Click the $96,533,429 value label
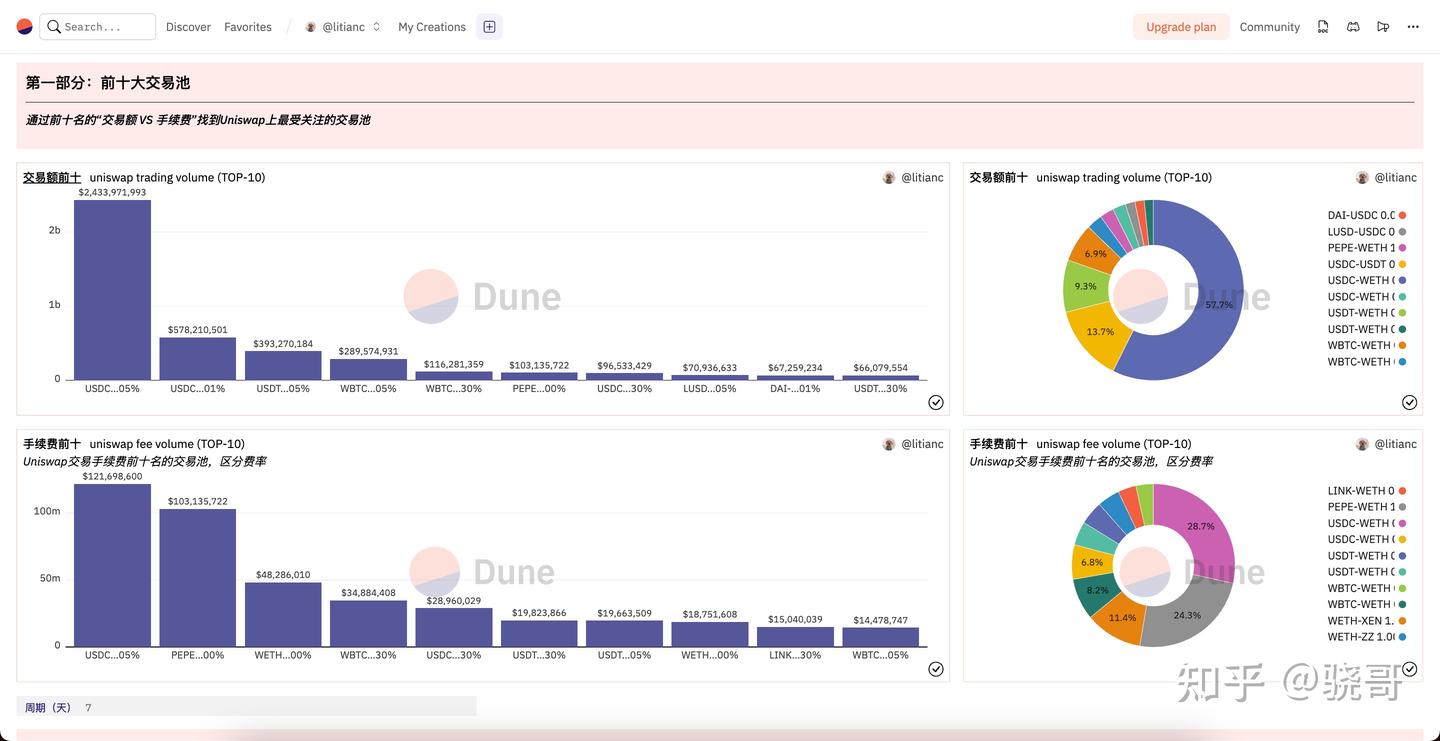The height and width of the screenshot is (741, 1440). click(624, 366)
